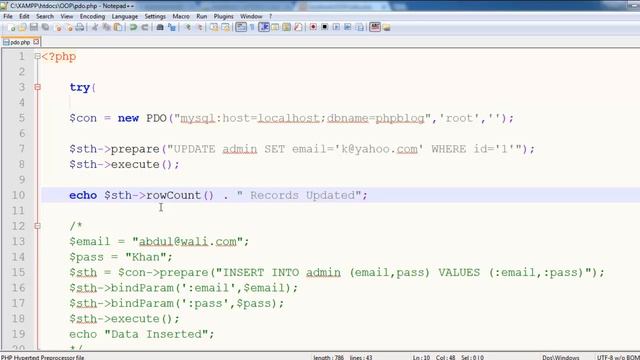
Task: Open User Defined Language dialog icon
Action: (275, 27)
